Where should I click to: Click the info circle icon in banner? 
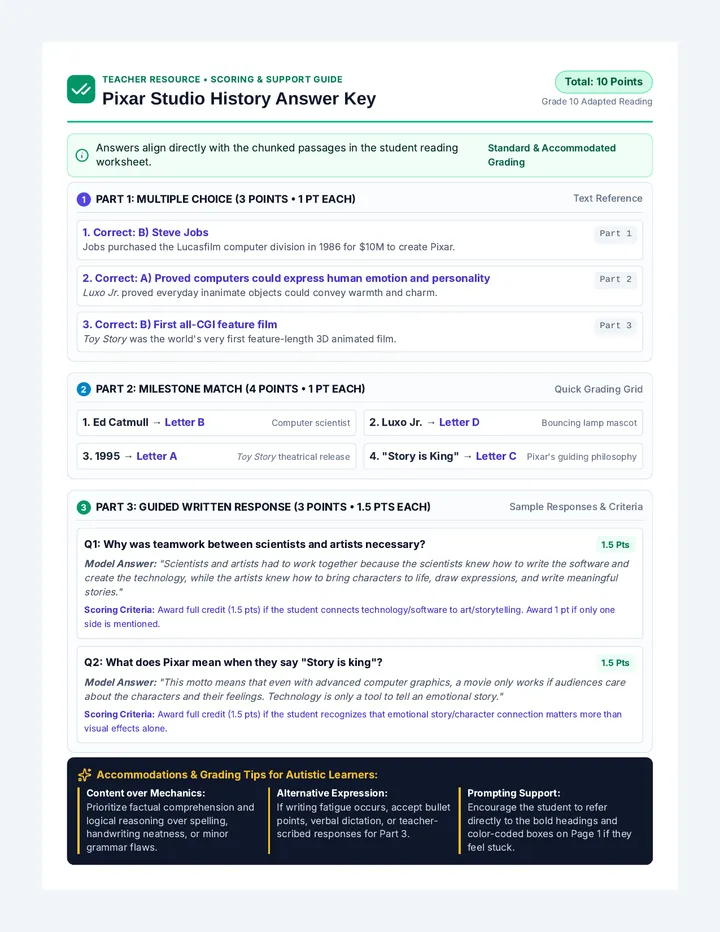82,155
